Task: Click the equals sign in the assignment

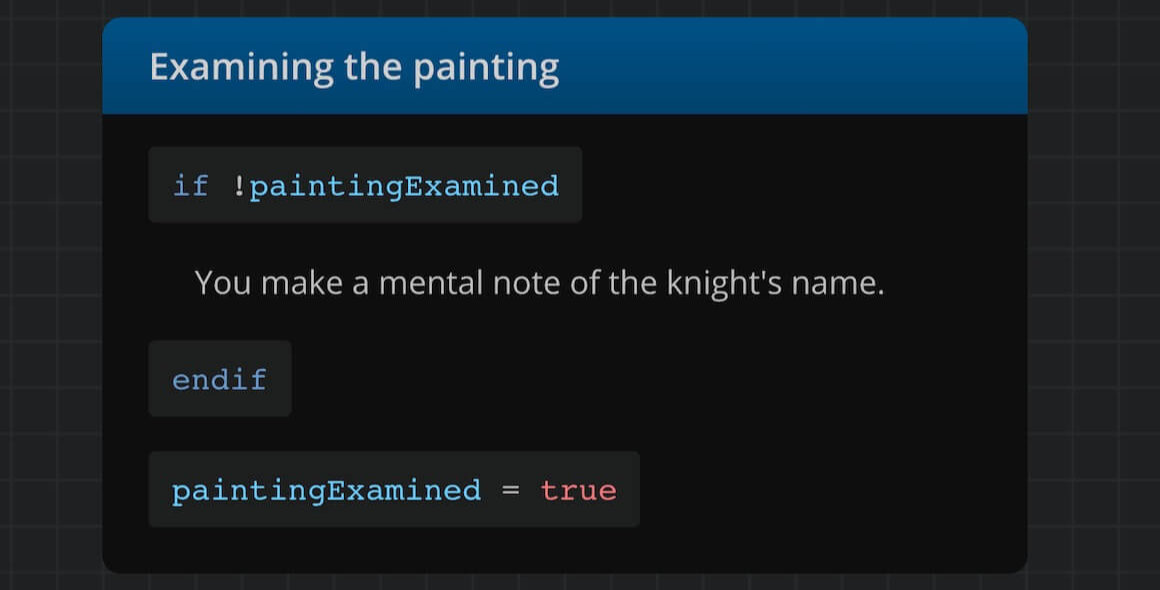Action: coord(510,490)
